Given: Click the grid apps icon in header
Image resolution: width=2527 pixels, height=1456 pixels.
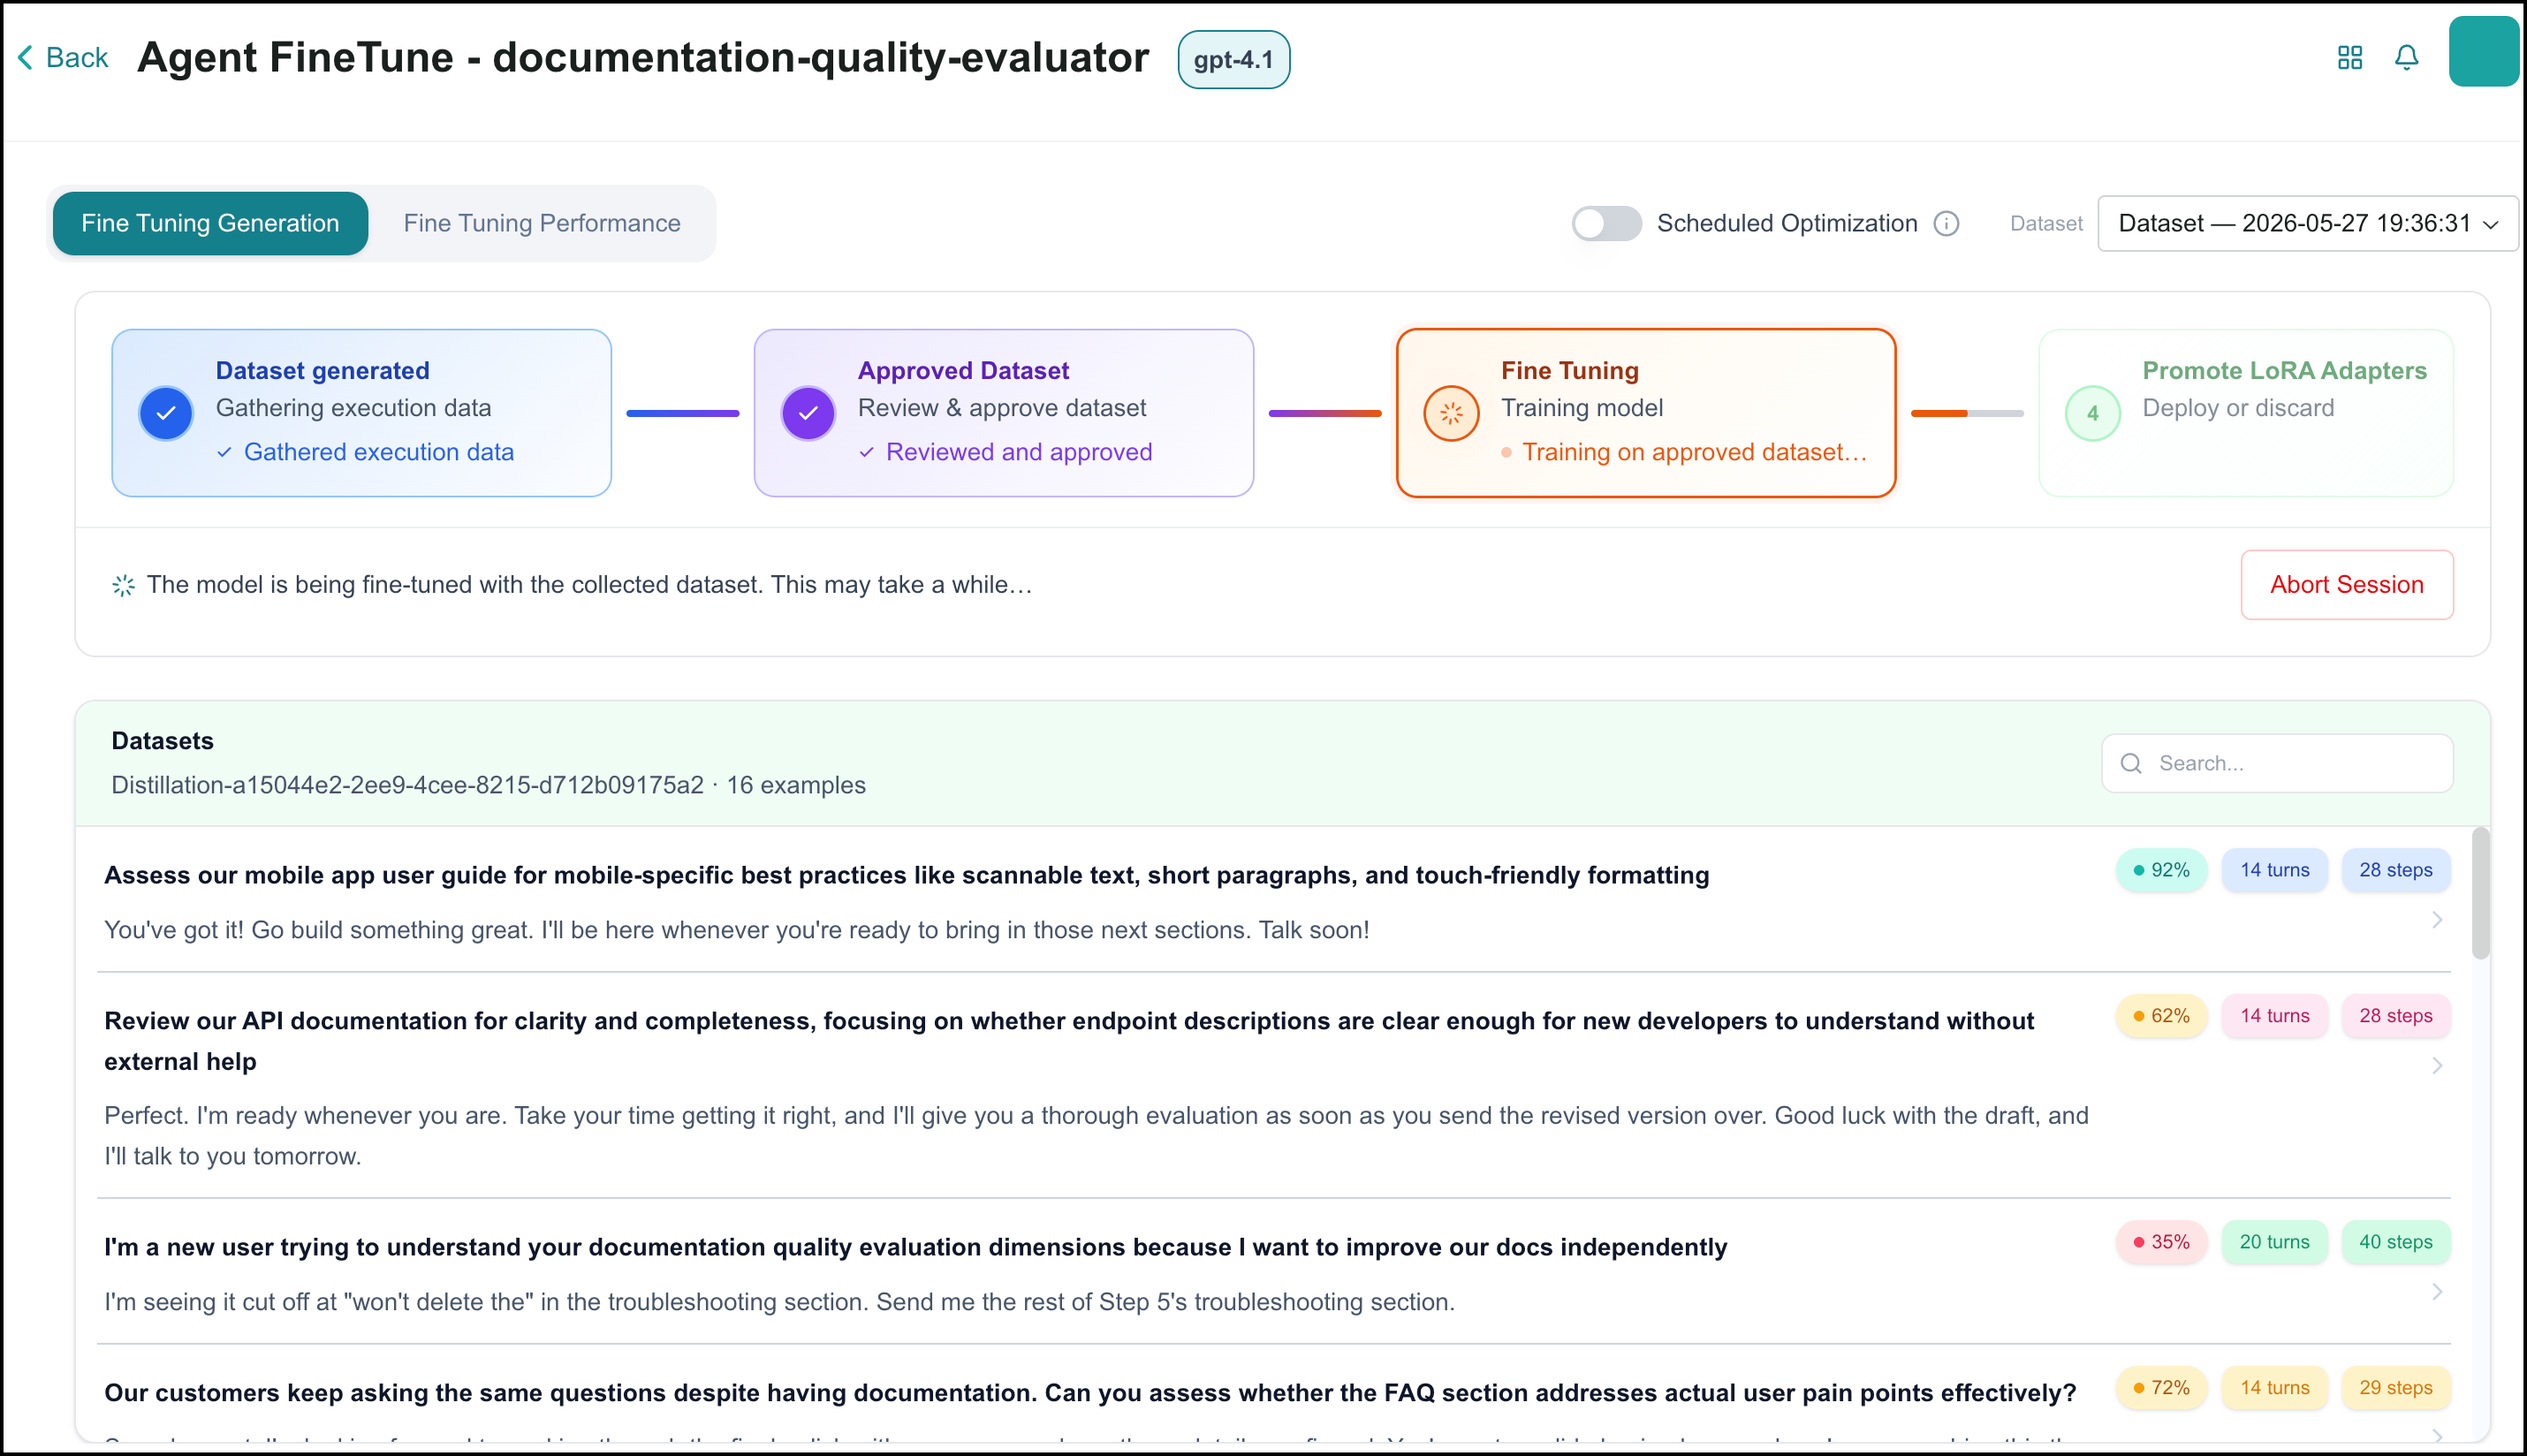Looking at the screenshot, I should tap(2349, 58).
